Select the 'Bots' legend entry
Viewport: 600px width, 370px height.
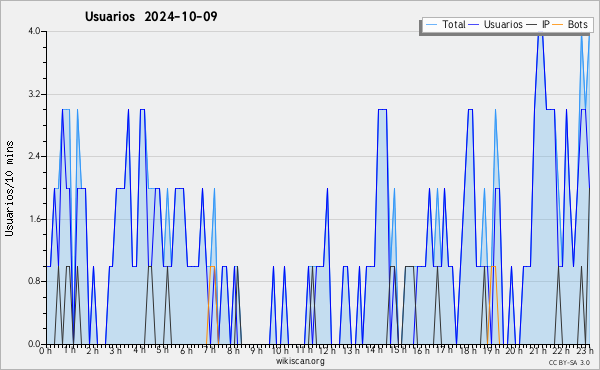pos(570,24)
